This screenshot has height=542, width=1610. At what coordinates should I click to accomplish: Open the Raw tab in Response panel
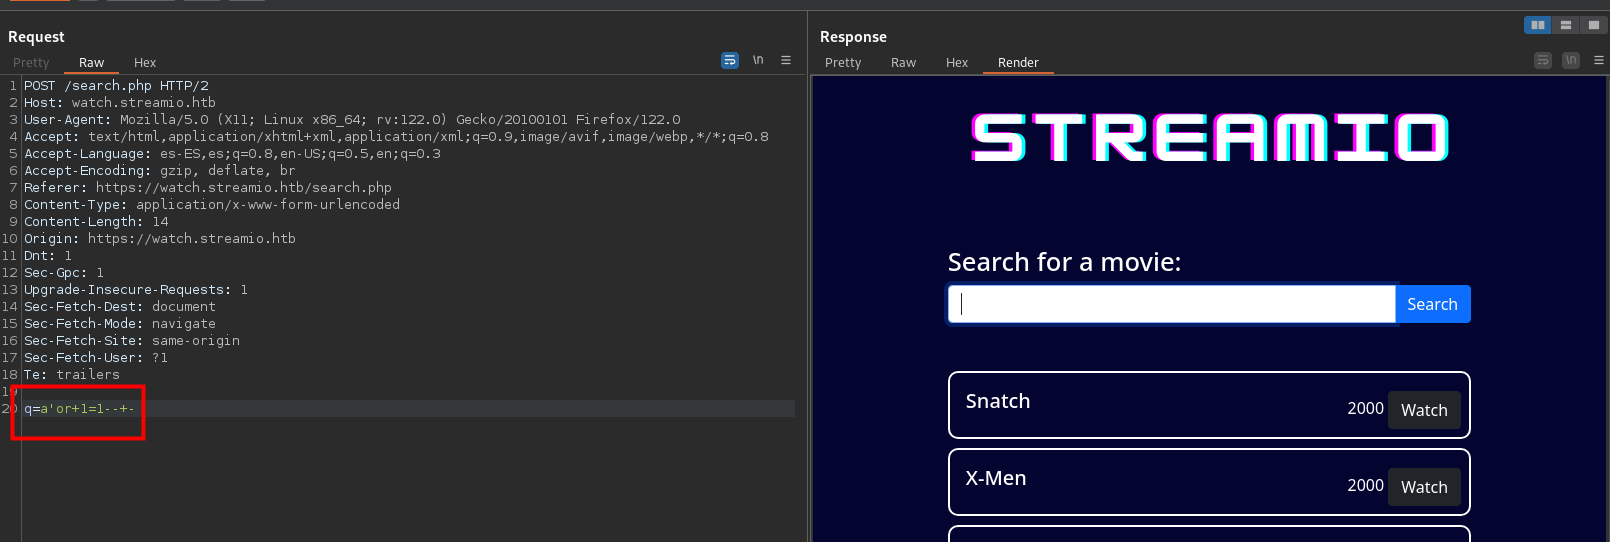(903, 63)
